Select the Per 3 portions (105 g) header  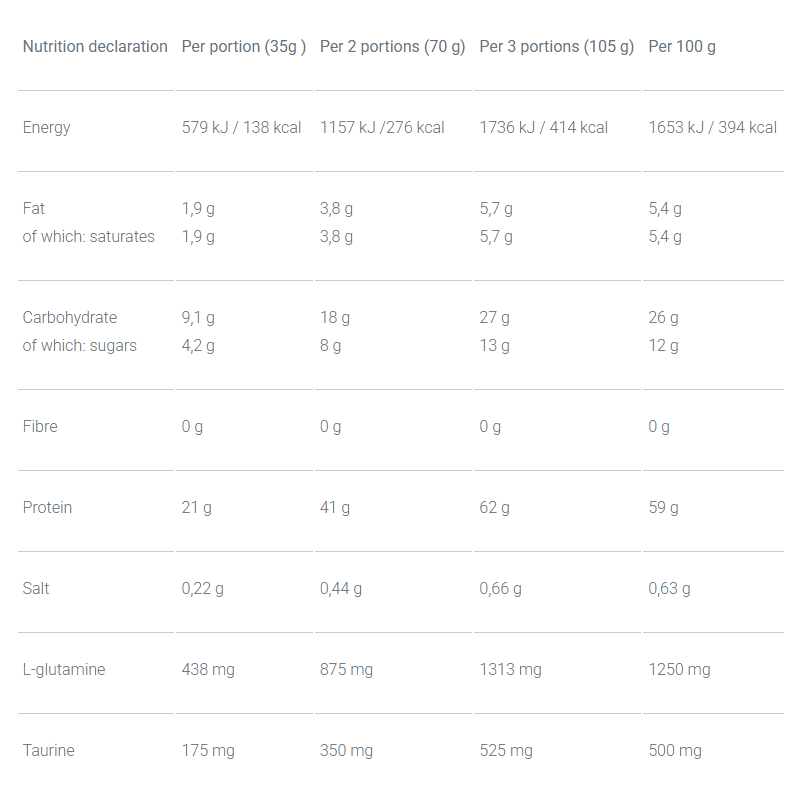(x=557, y=47)
